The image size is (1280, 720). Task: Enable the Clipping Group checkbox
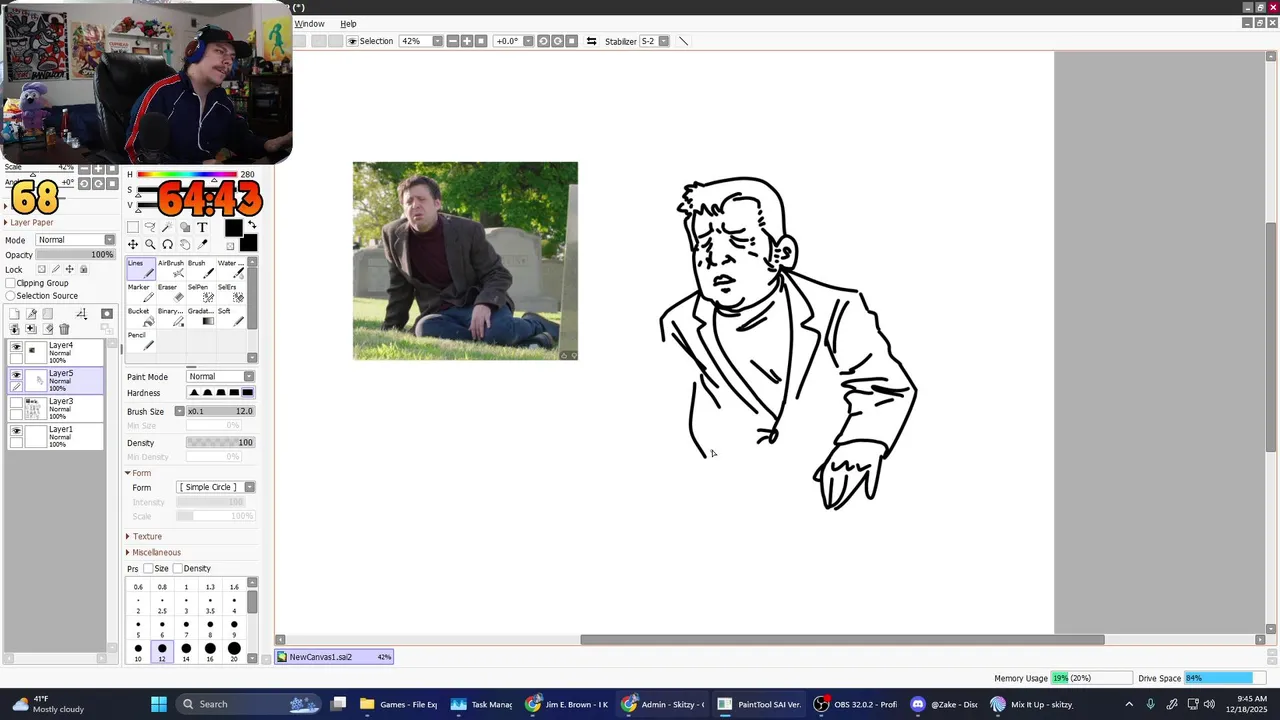pos(10,283)
